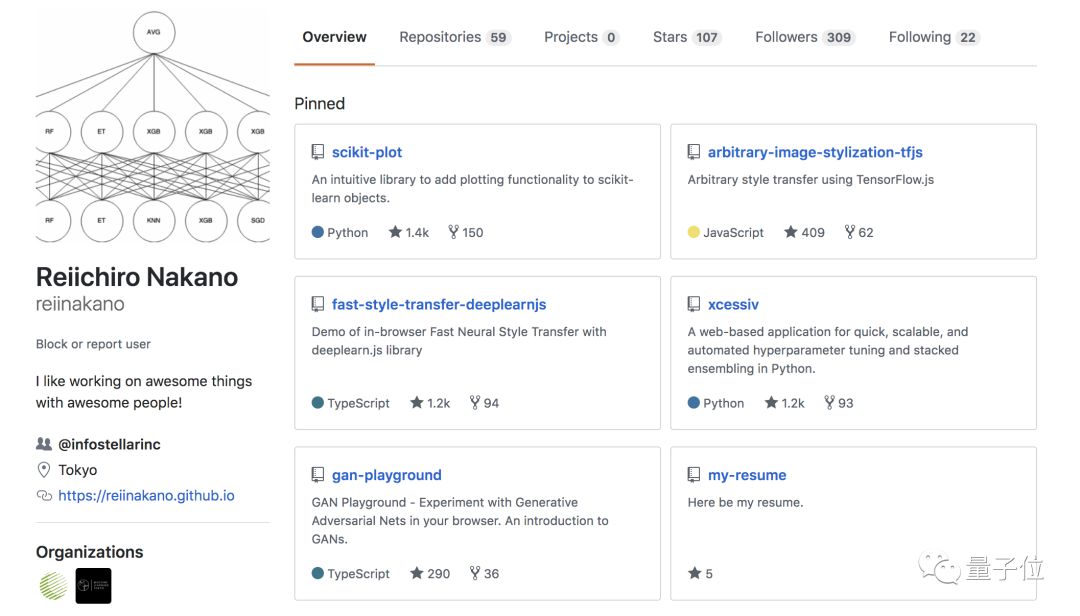Open the Projects tab

click(x=581, y=37)
